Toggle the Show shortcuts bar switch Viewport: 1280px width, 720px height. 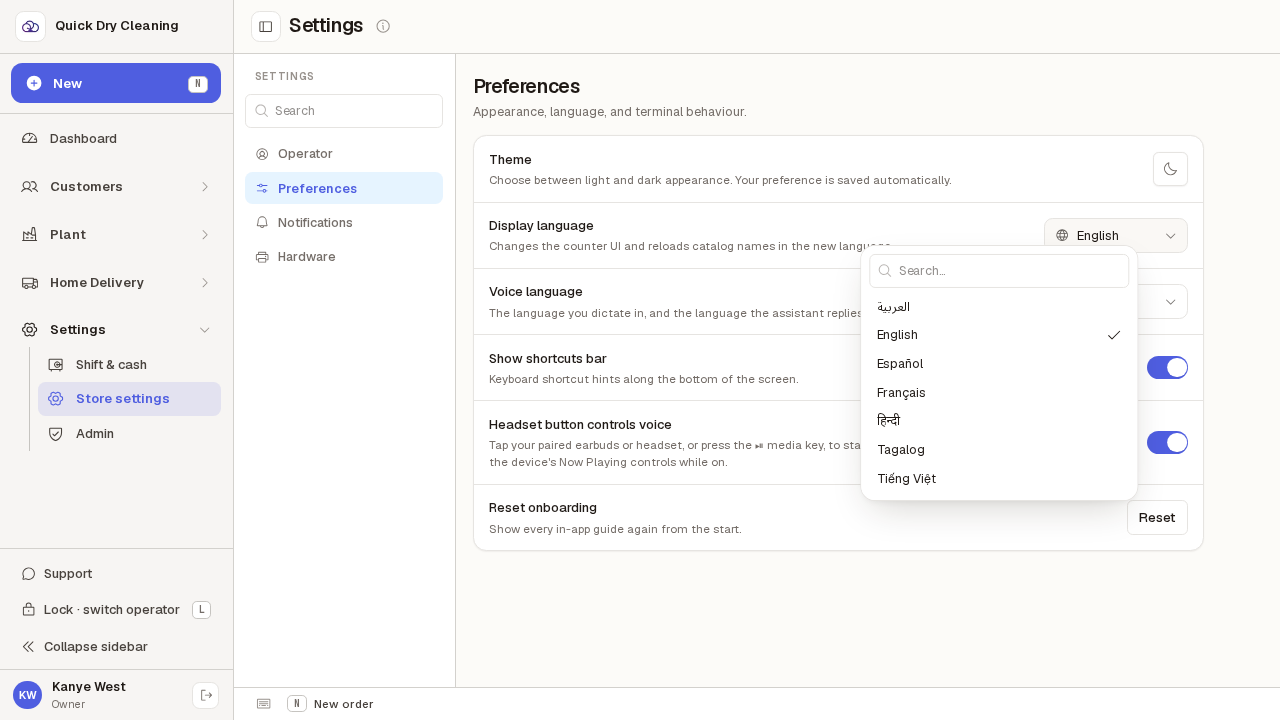[1167, 367]
